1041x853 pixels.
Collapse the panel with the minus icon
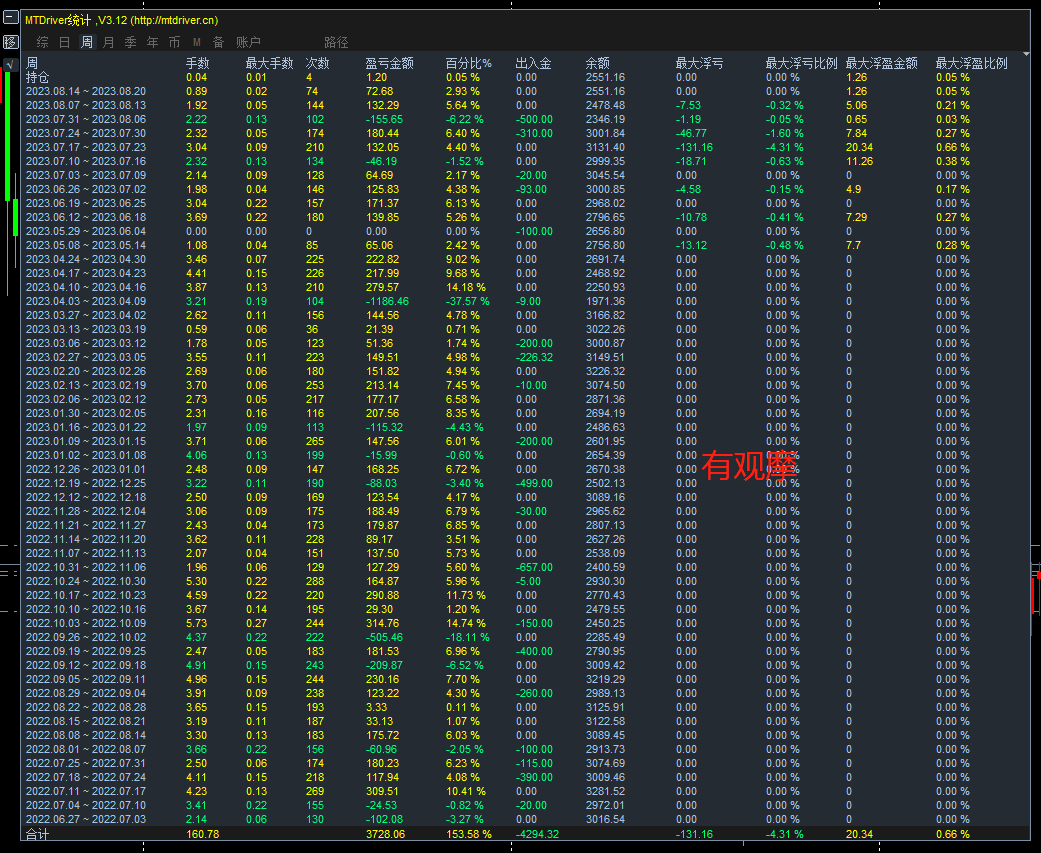11,17
